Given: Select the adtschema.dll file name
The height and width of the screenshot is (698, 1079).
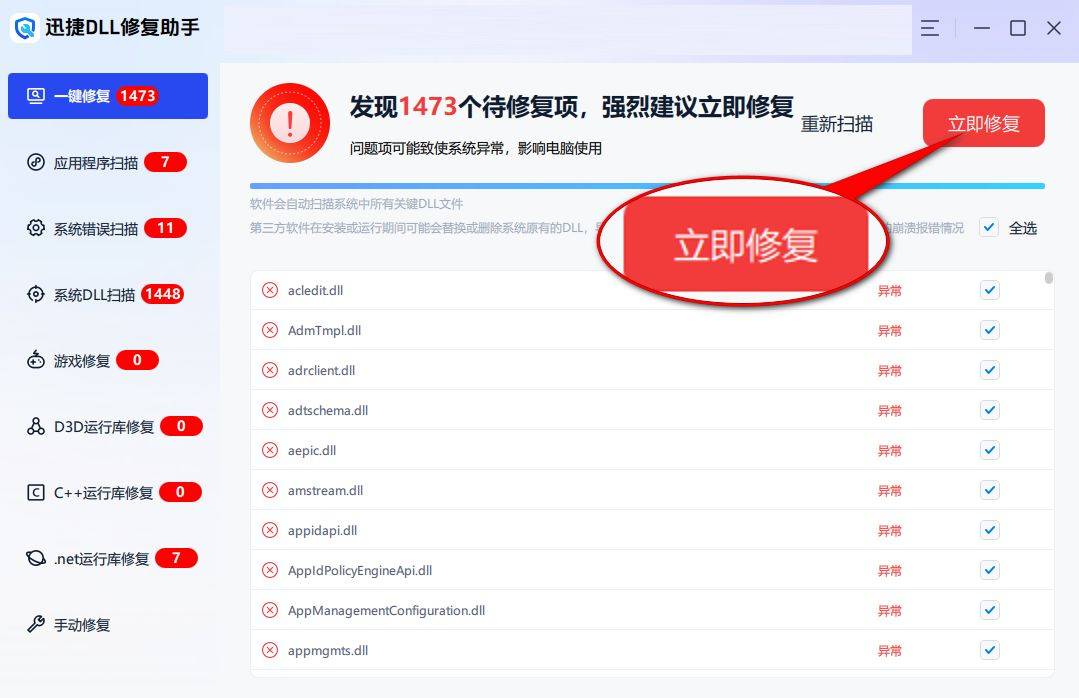Looking at the screenshot, I should pos(328,410).
